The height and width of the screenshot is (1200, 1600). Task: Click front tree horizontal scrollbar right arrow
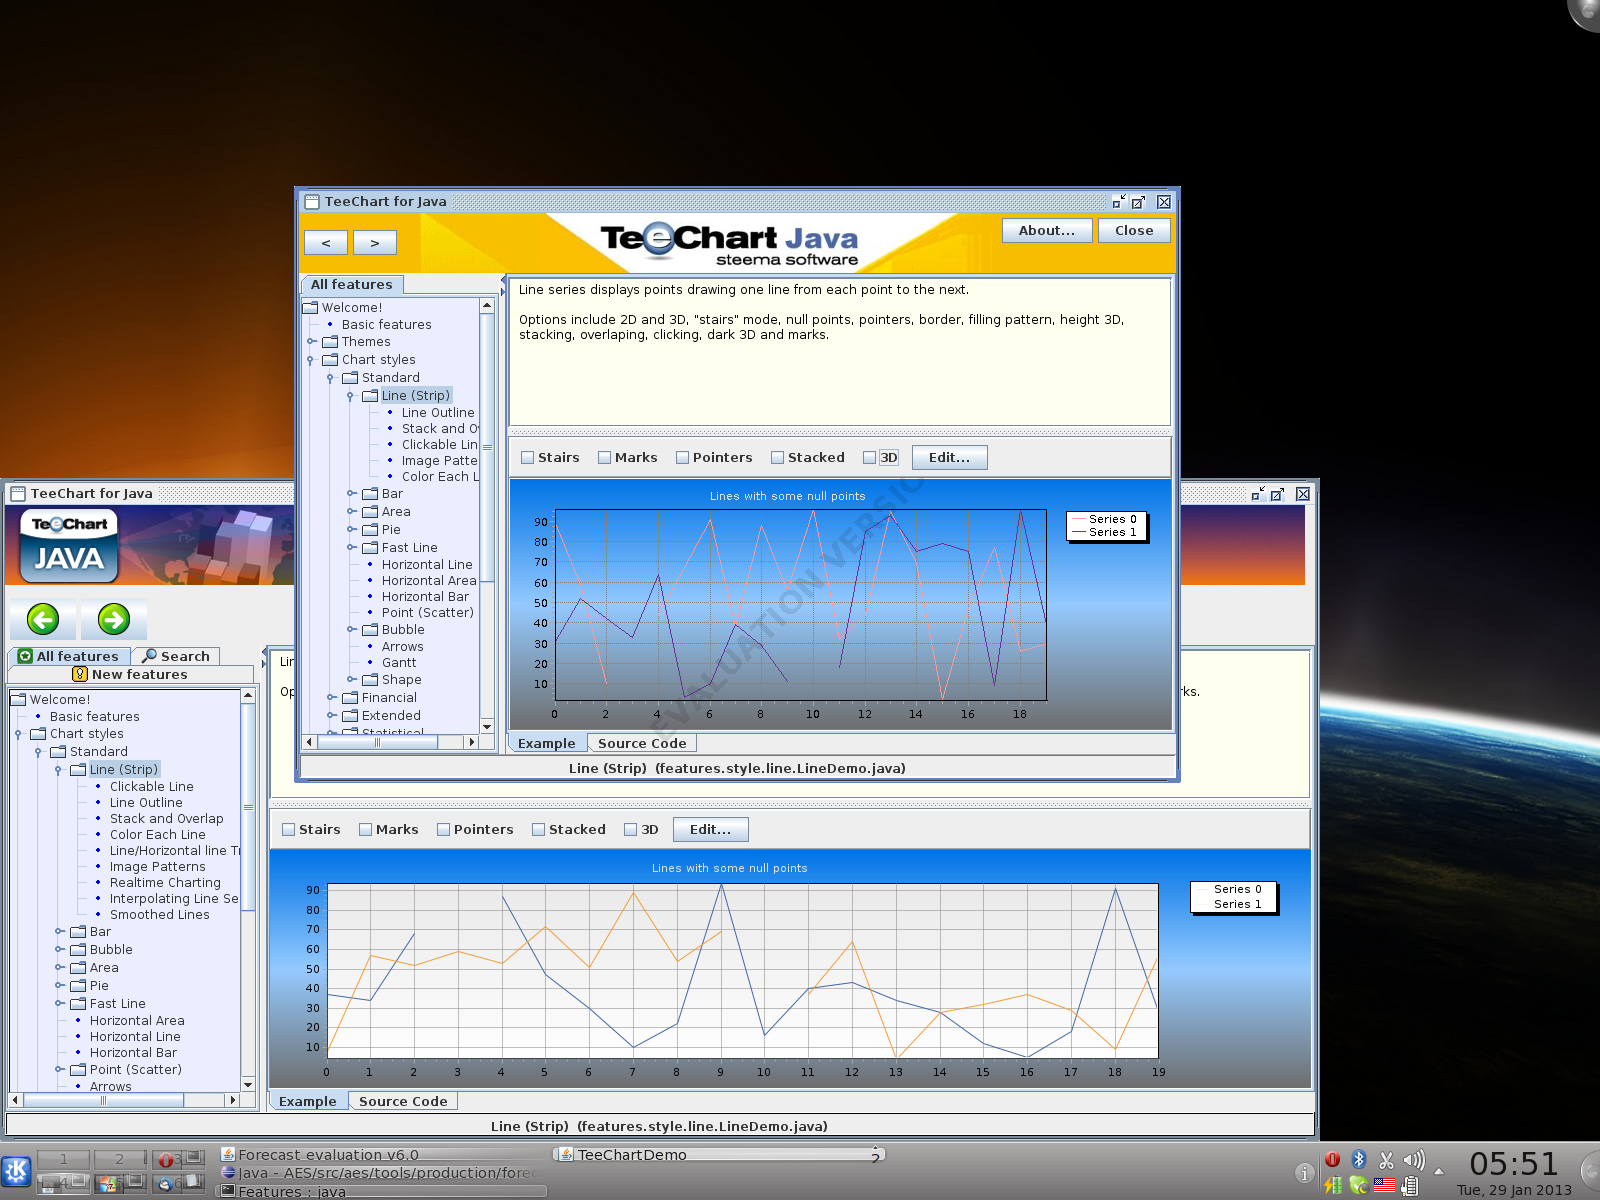471,742
